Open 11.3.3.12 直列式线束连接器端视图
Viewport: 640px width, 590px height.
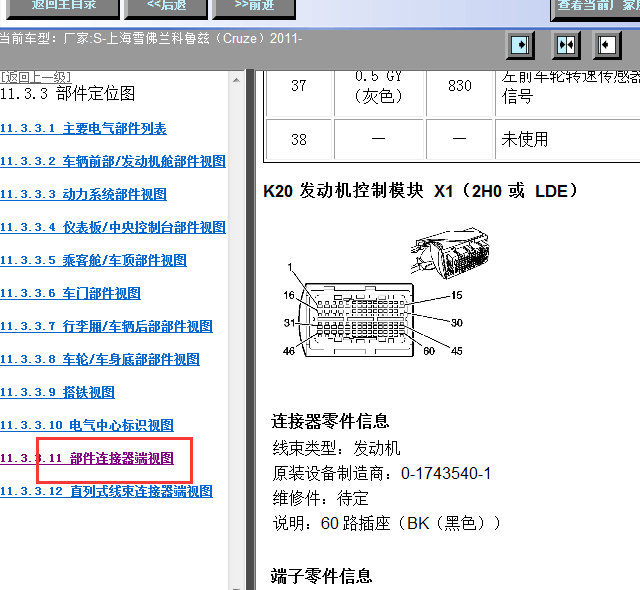(x=106, y=491)
